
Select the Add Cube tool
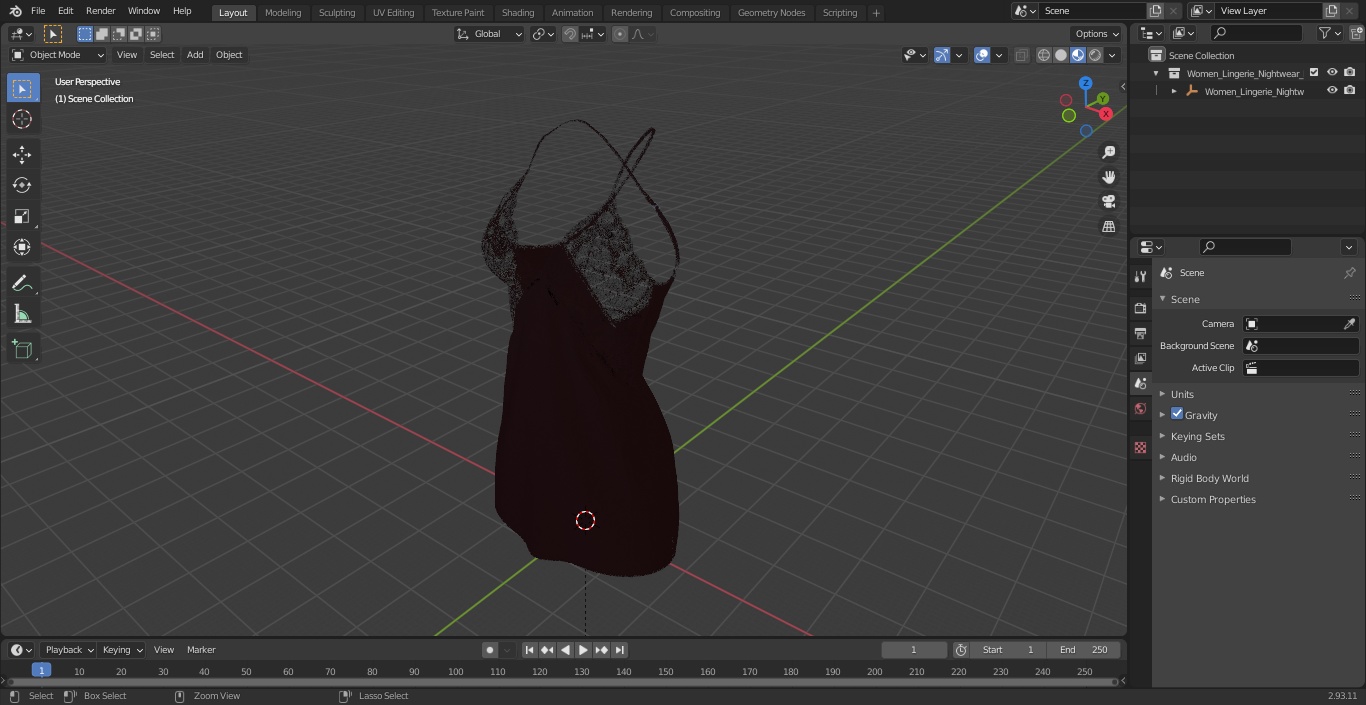click(22, 350)
